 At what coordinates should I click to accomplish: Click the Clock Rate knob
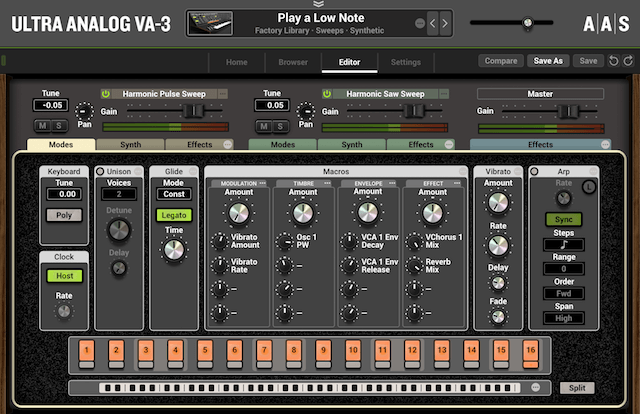[x=64, y=312]
